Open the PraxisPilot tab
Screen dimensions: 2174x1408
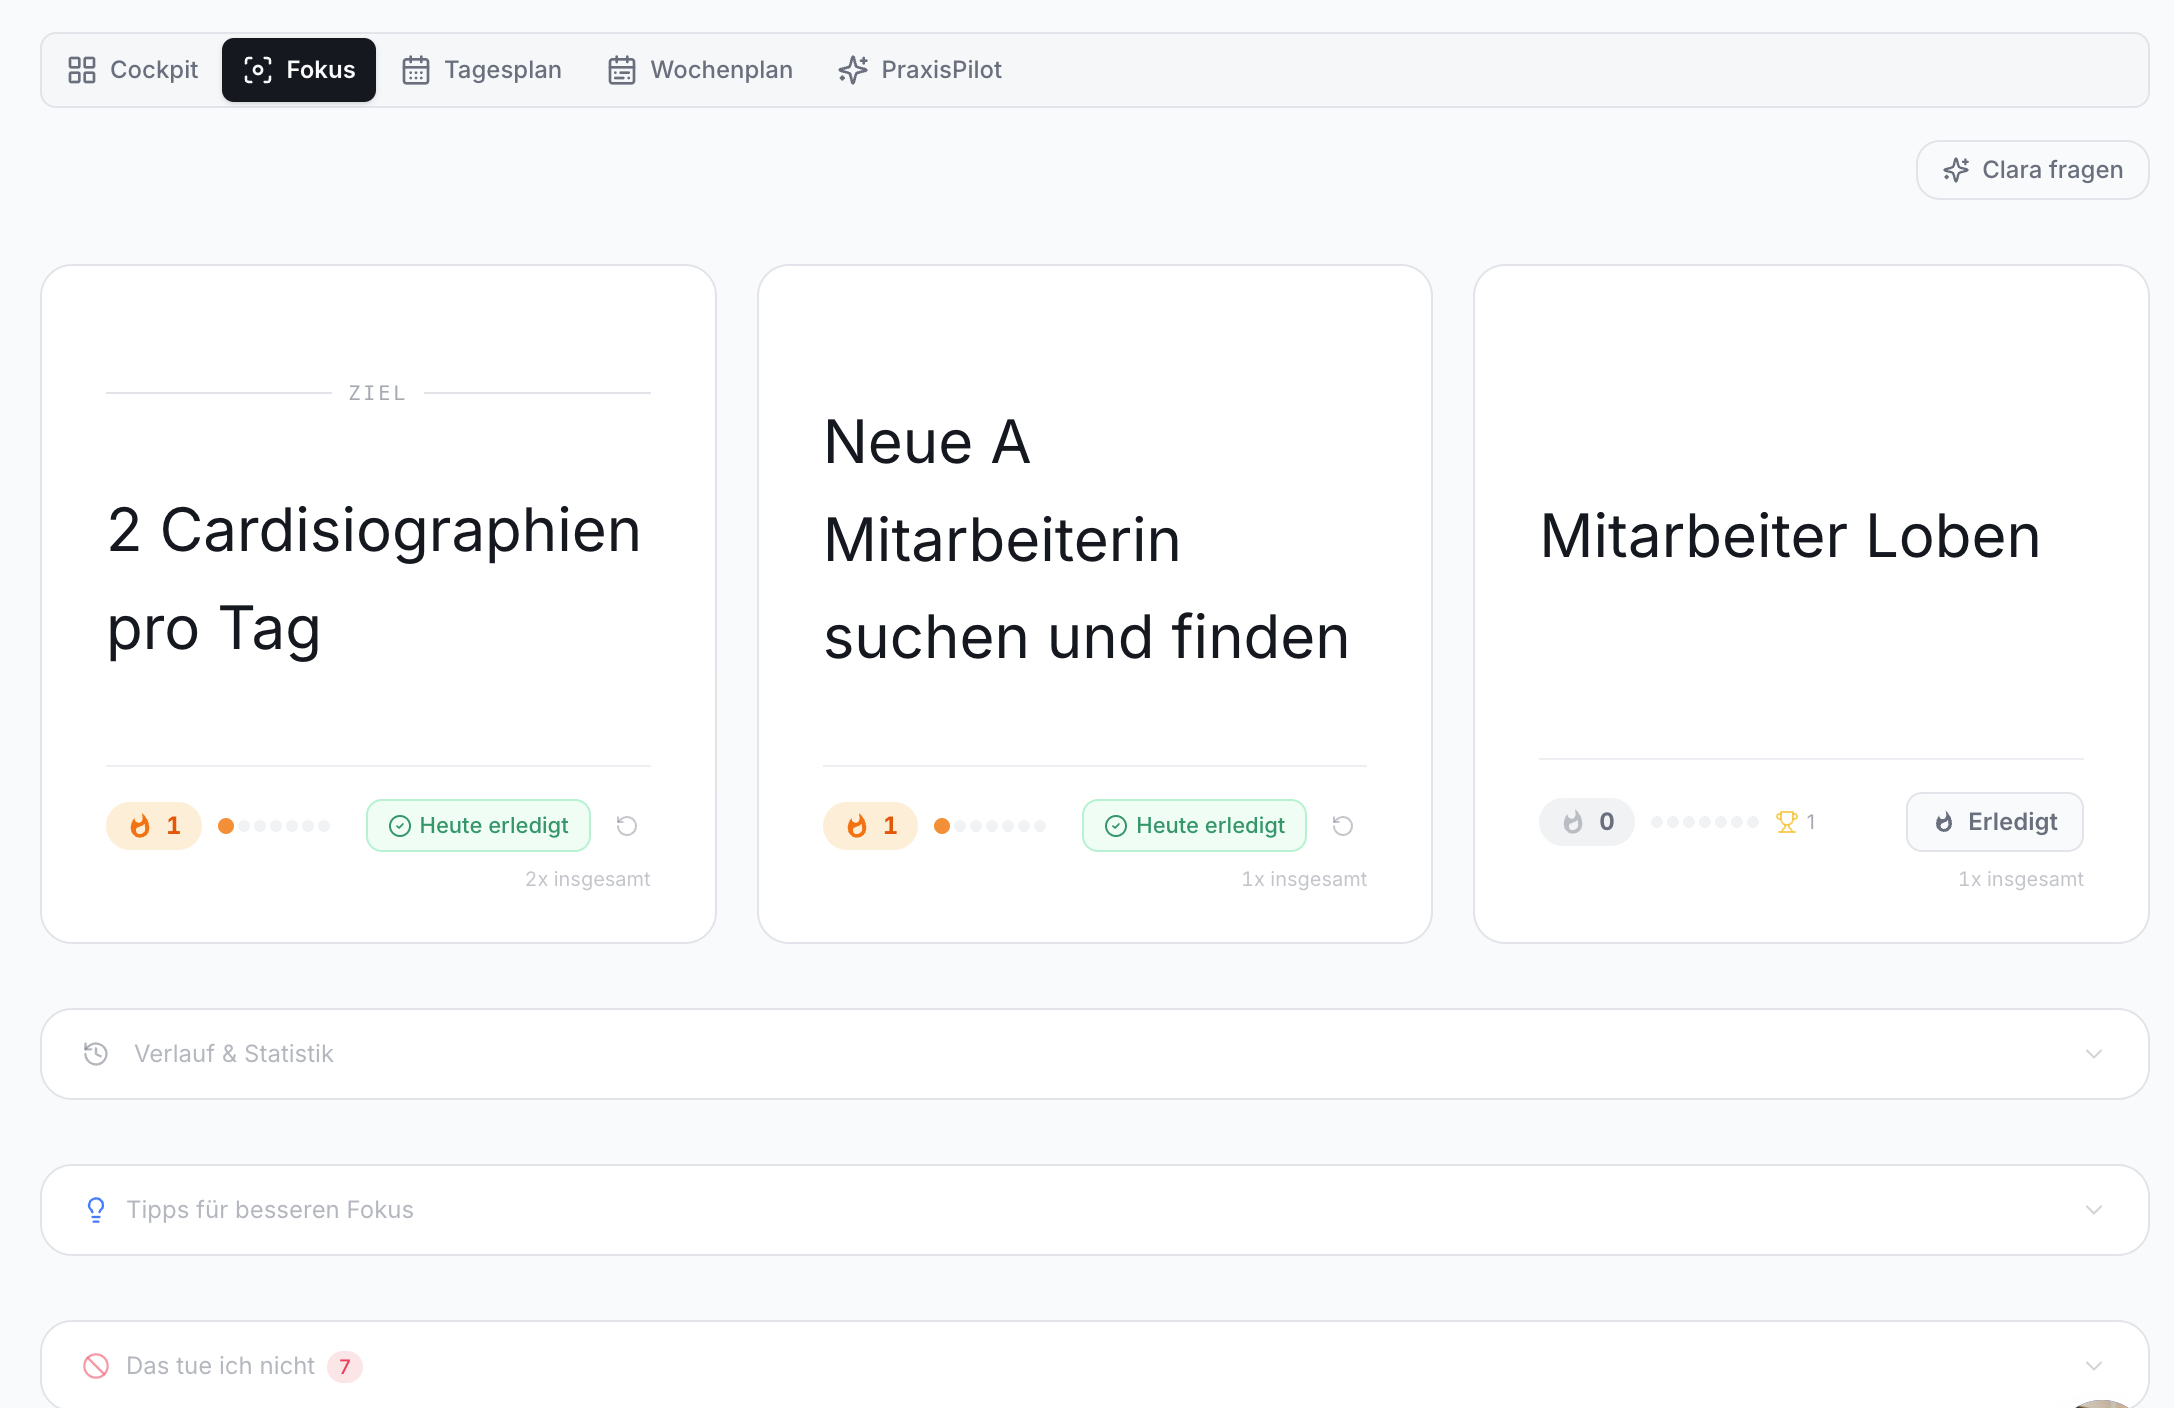[920, 70]
